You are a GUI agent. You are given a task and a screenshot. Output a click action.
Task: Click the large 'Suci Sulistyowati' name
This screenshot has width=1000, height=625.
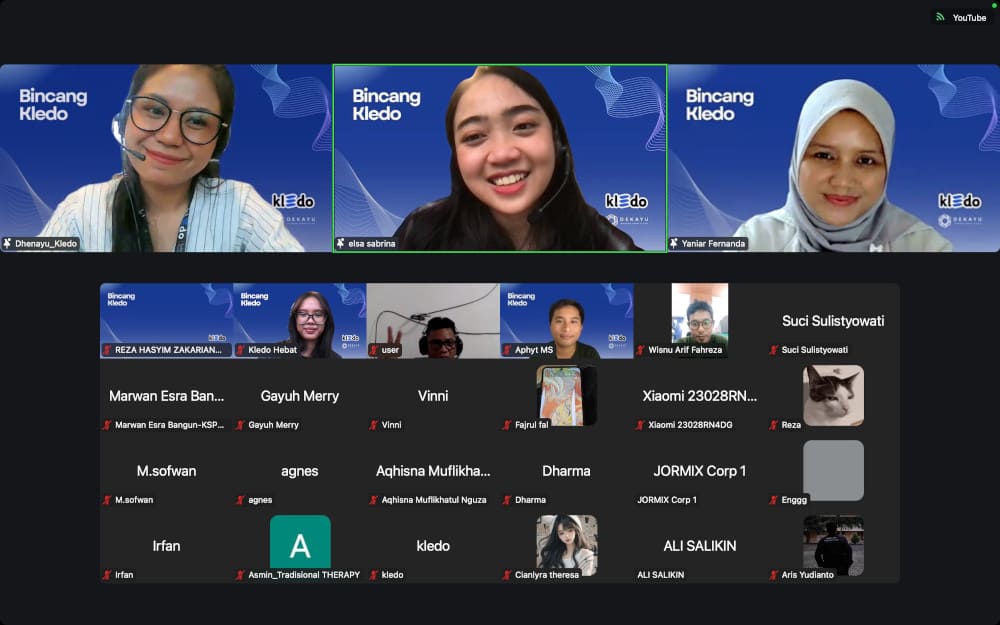pyautogui.click(x=833, y=321)
